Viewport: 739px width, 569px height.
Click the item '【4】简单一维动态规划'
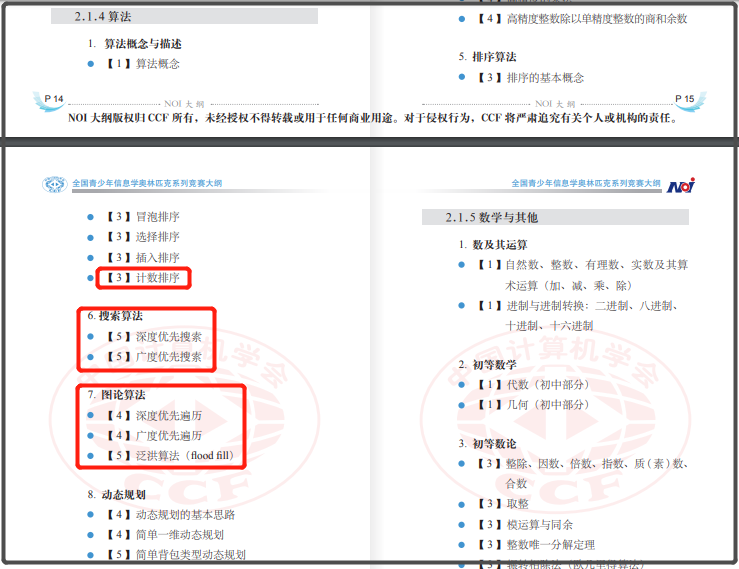(164, 535)
